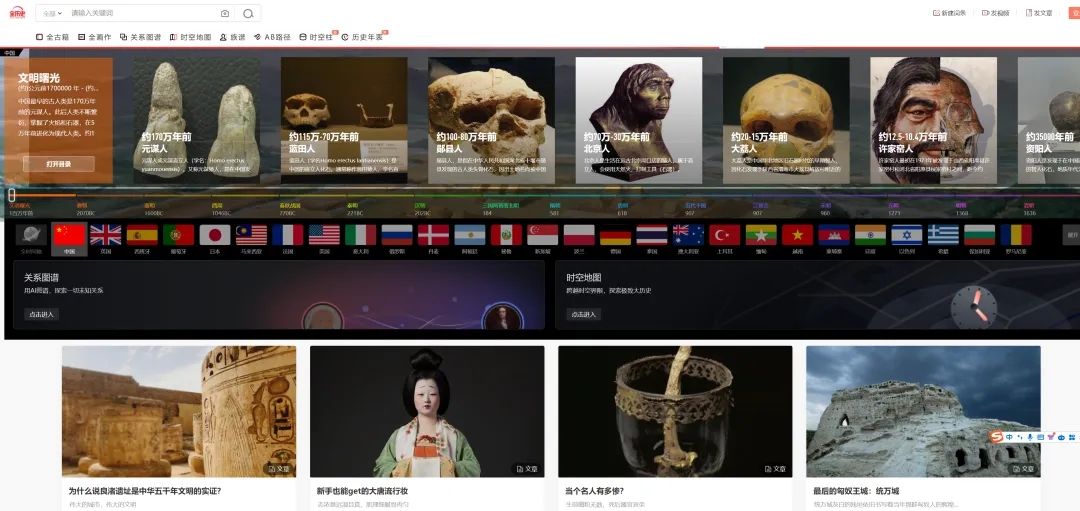Click the Australia flag icon

688,234
